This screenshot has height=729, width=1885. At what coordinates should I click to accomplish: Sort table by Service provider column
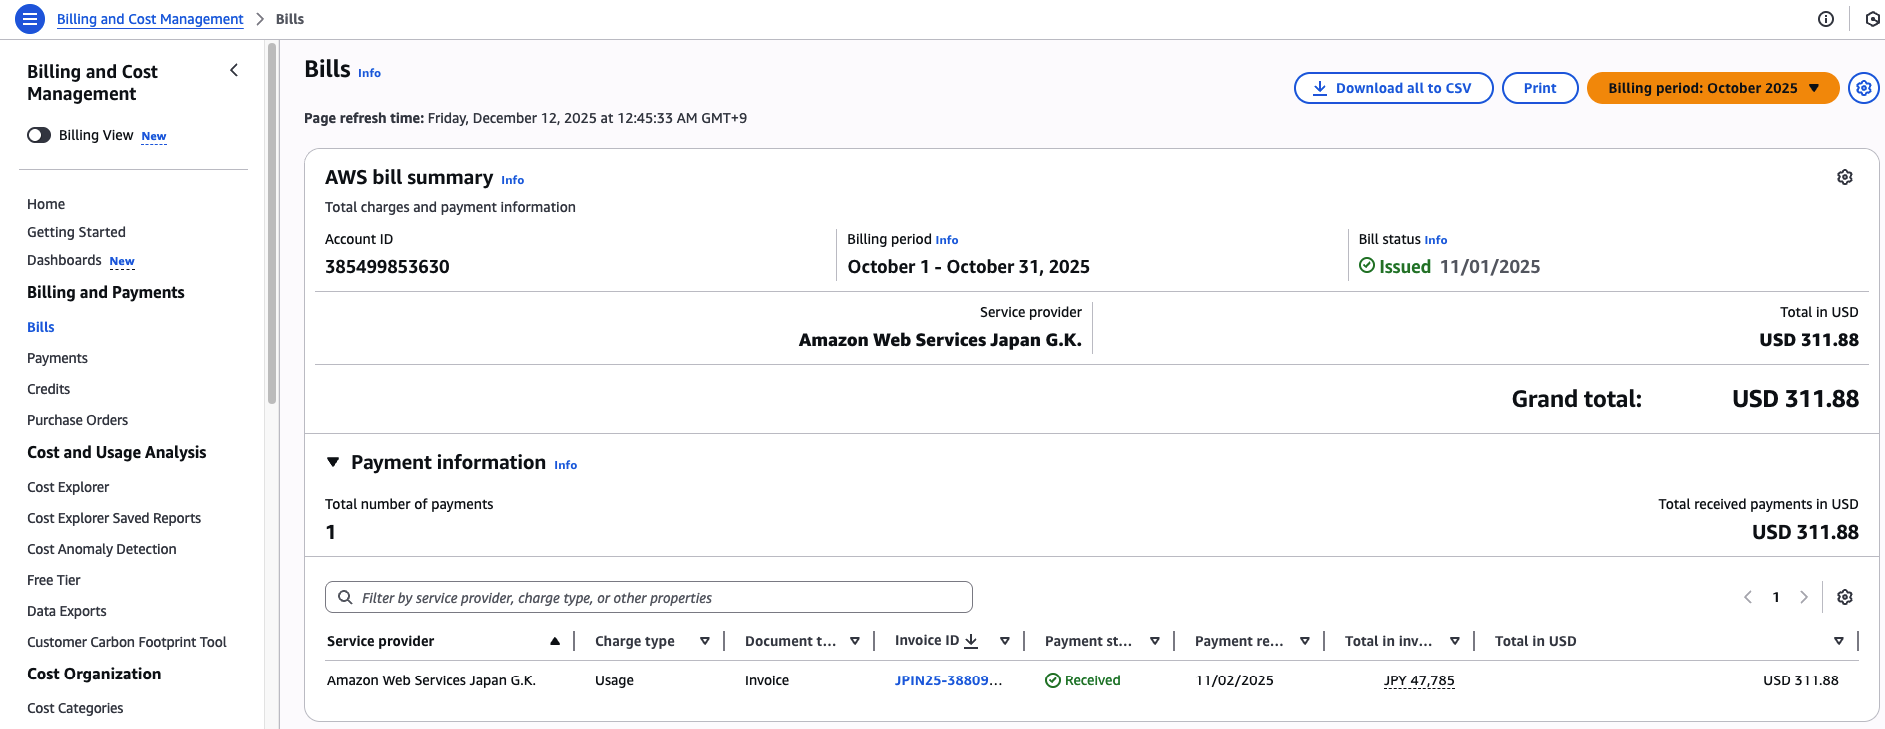tap(554, 641)
